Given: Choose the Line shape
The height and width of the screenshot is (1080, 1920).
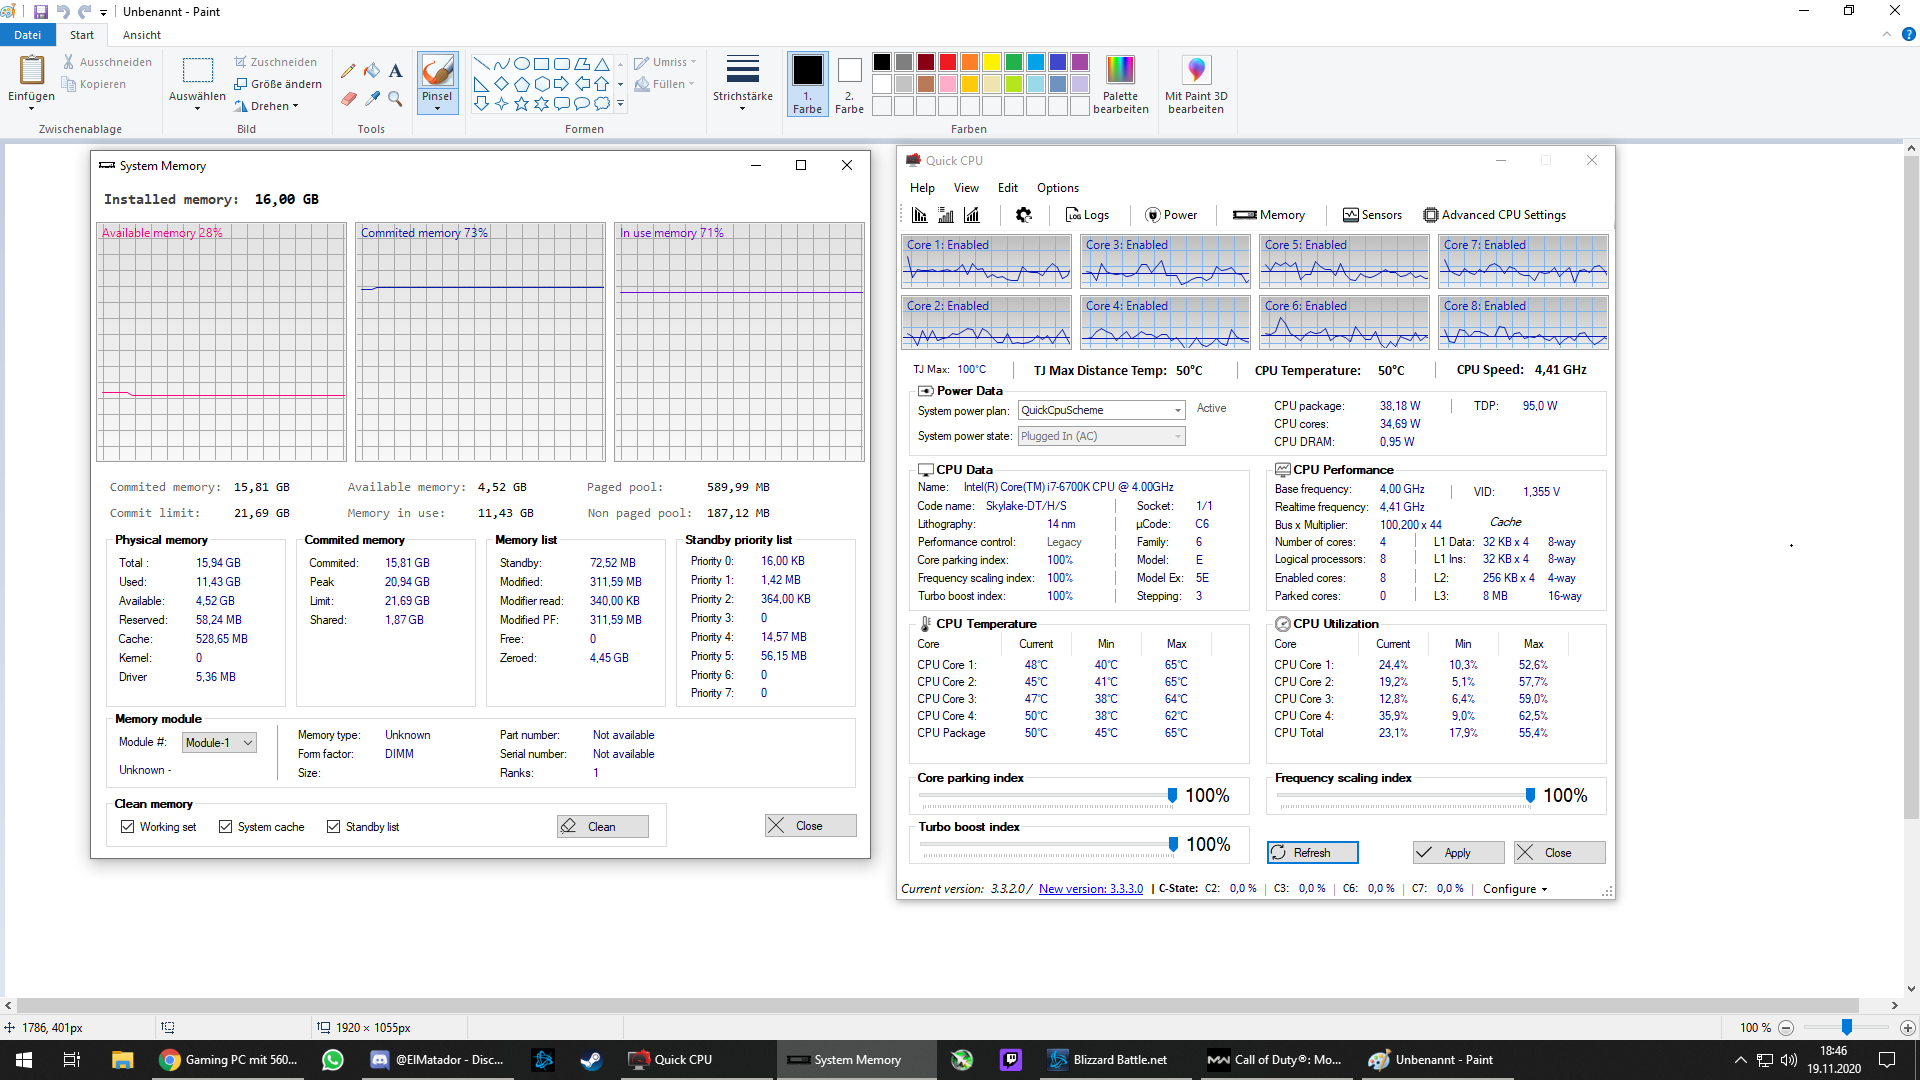Looking at the screenshot, I should [481, 64].
